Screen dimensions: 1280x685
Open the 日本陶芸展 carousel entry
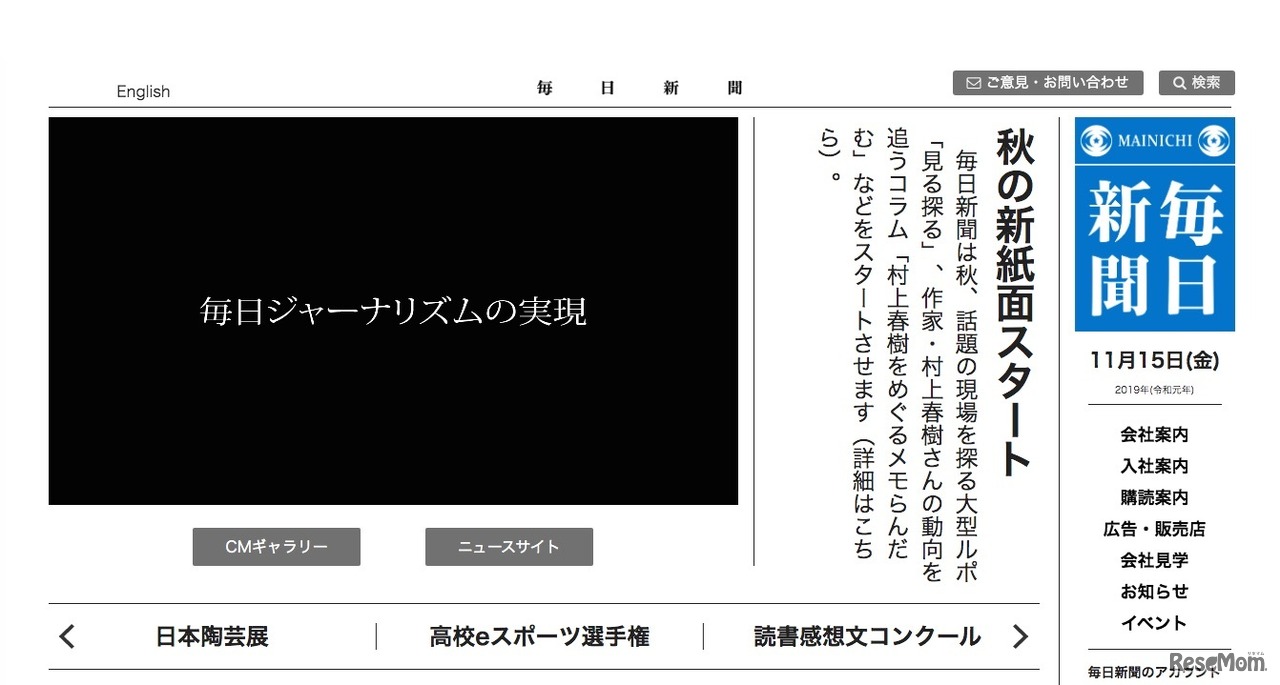(x=211, y=636)
